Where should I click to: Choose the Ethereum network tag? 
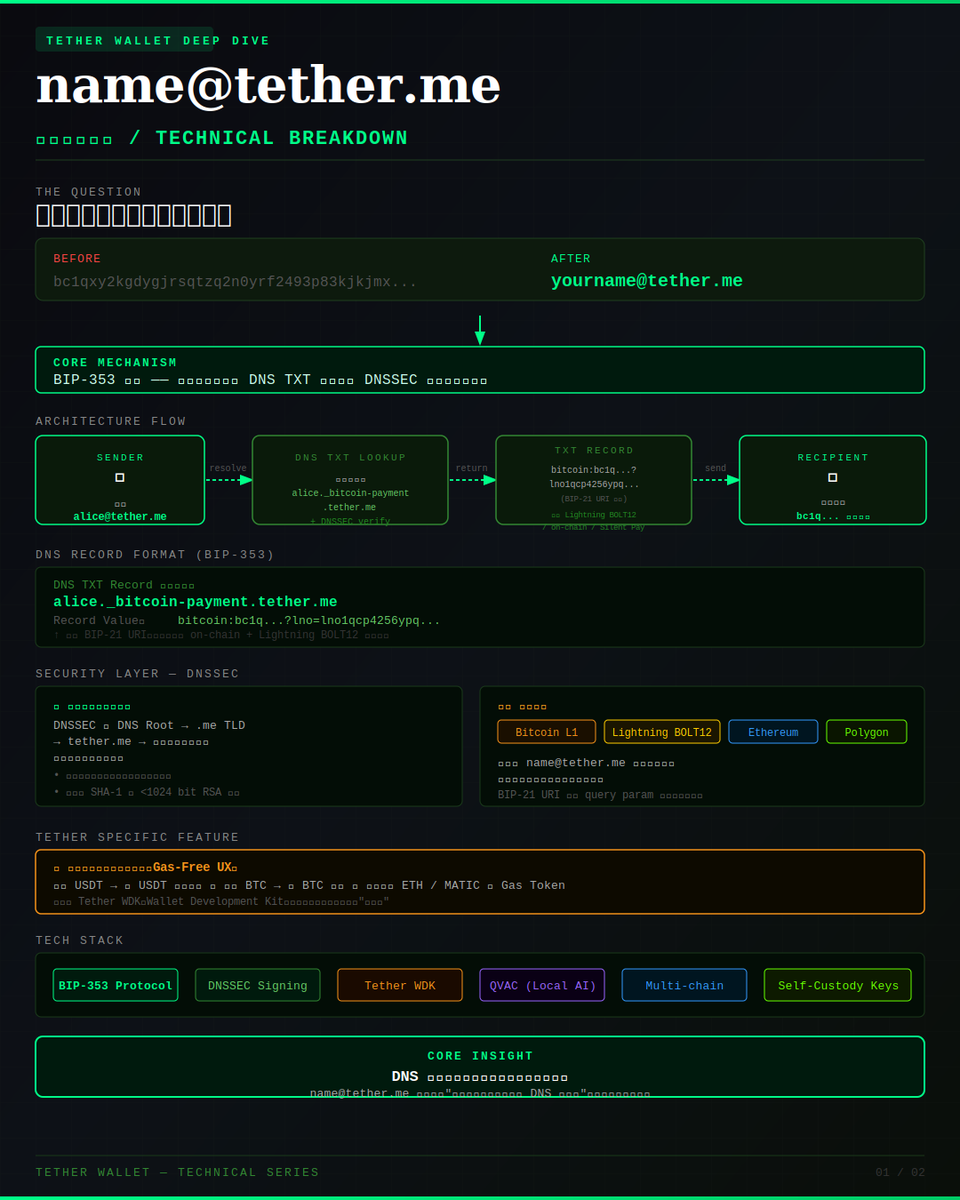(x=773, y=732)
